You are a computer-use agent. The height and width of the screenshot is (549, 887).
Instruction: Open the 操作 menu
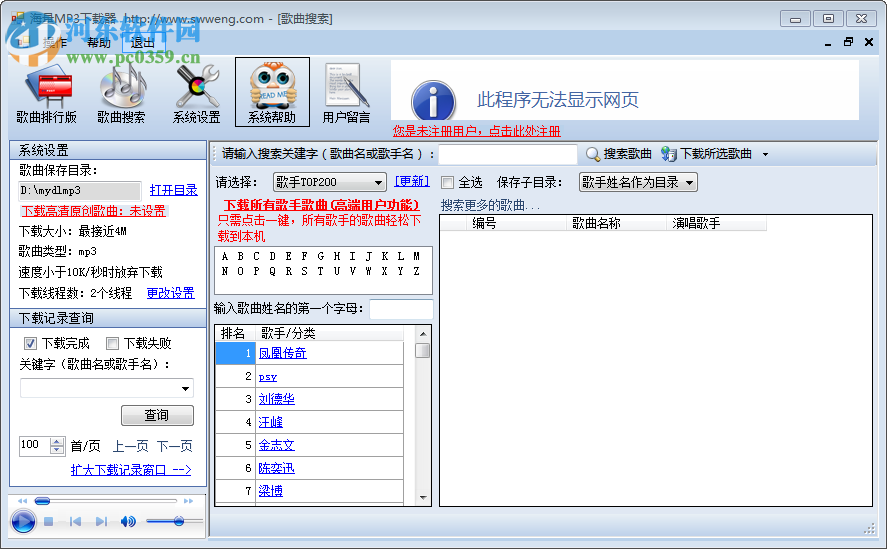point(55,43)
